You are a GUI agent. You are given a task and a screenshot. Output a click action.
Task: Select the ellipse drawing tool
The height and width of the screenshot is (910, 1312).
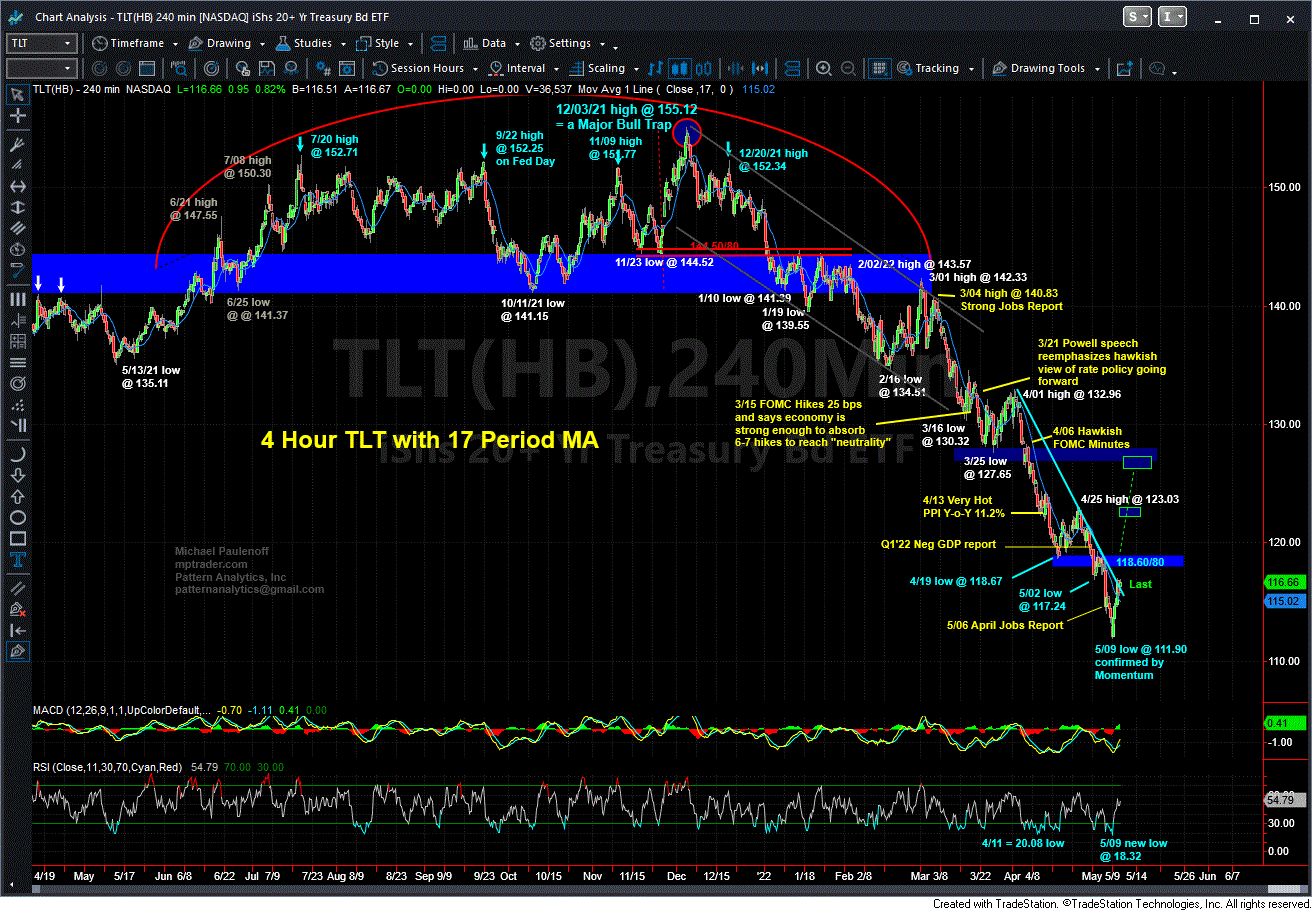(17, 518)
